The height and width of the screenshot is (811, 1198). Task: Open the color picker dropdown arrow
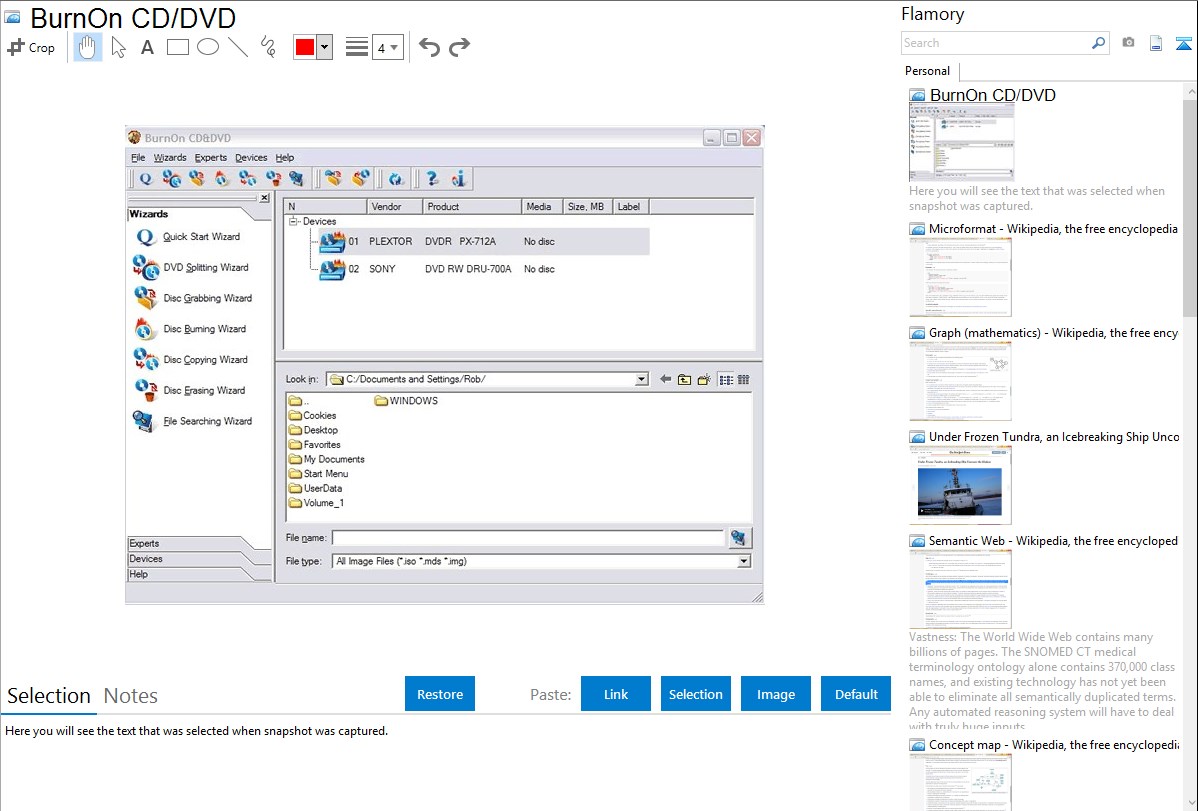[x=324, y=47]
